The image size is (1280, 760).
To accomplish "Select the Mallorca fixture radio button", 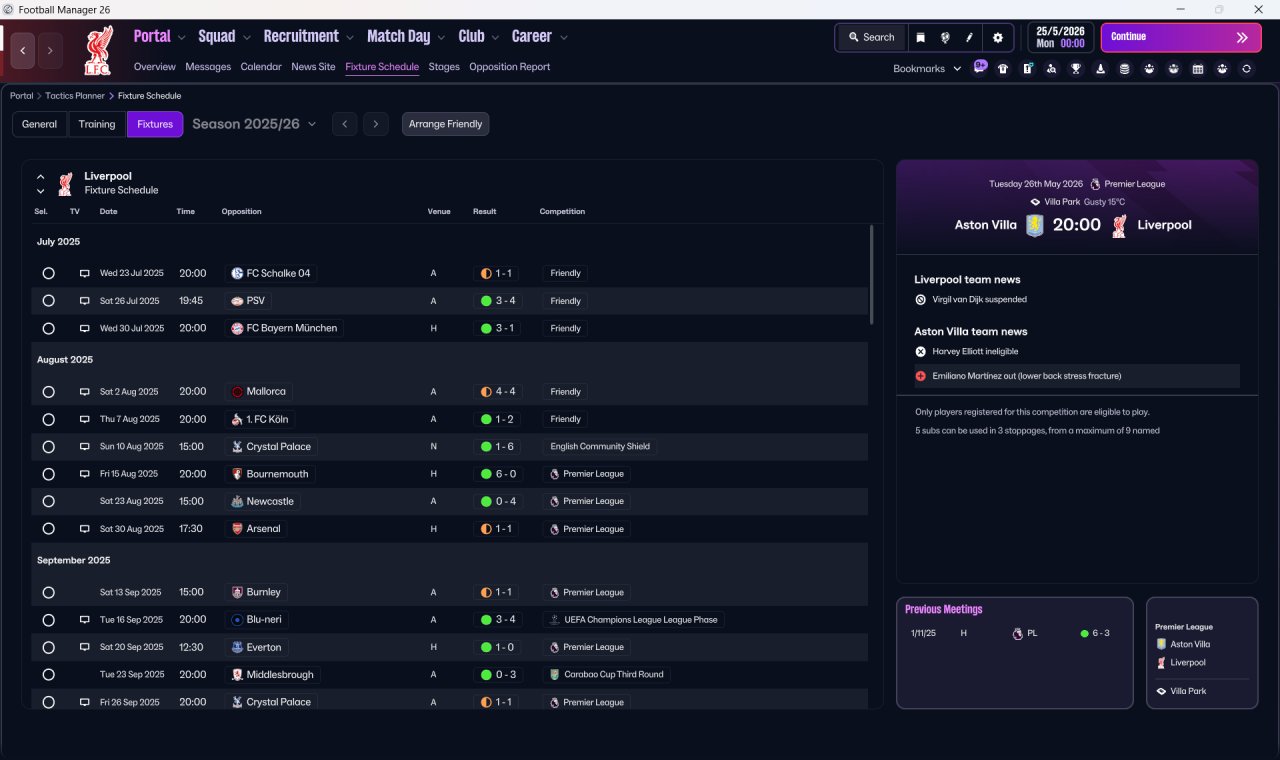I will (x=48, y=392).
